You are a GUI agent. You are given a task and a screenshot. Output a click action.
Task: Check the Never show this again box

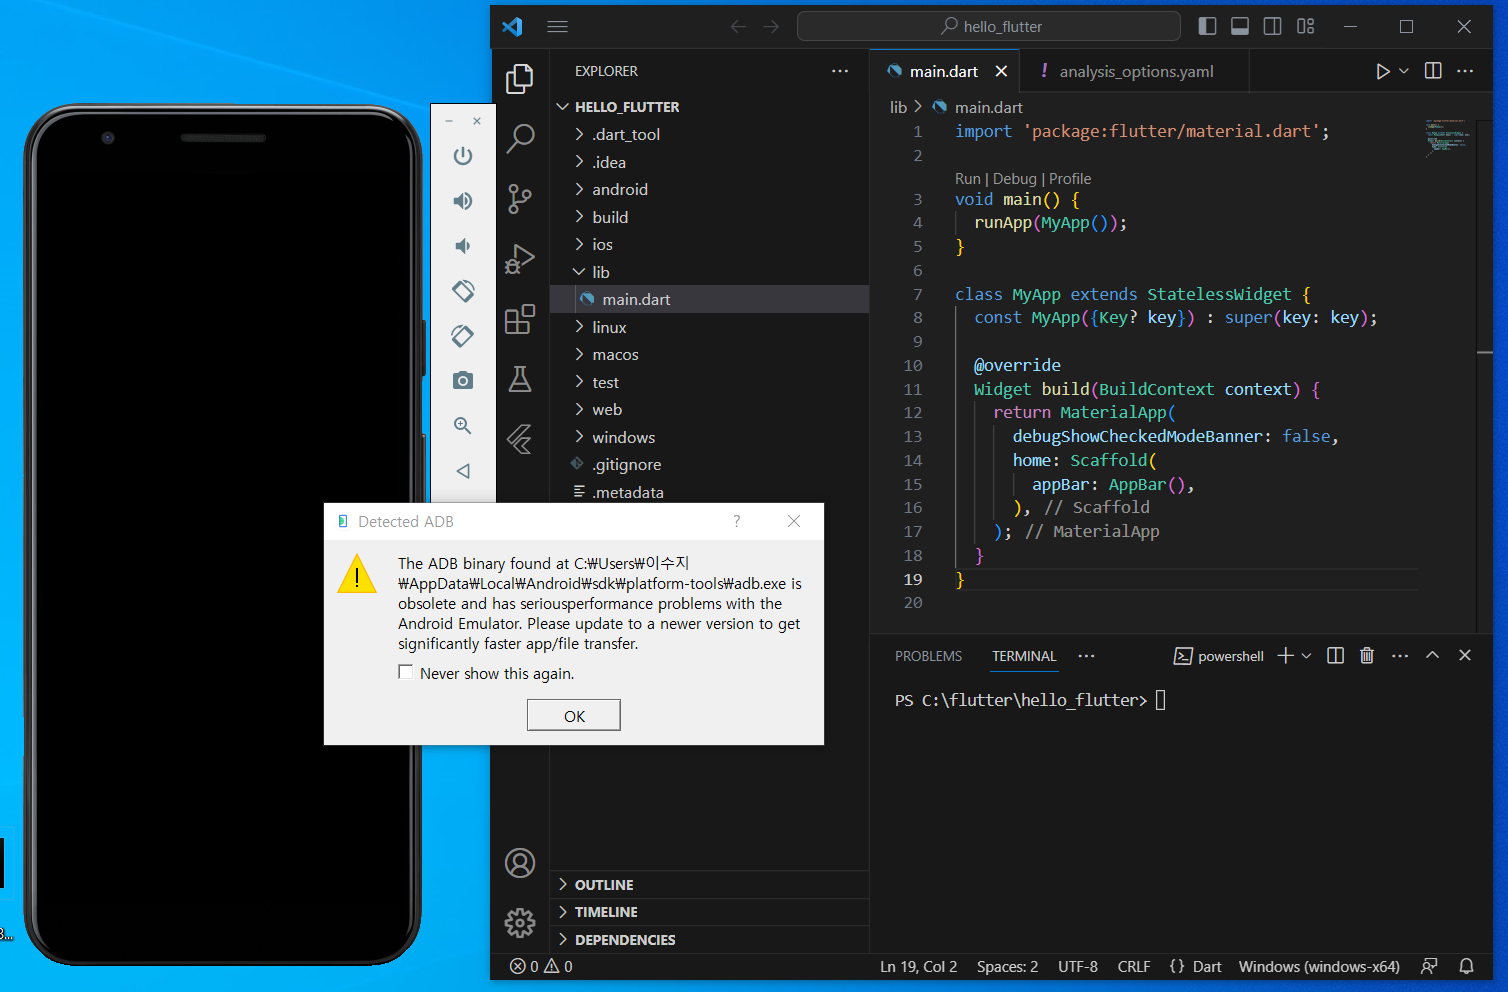405,672
